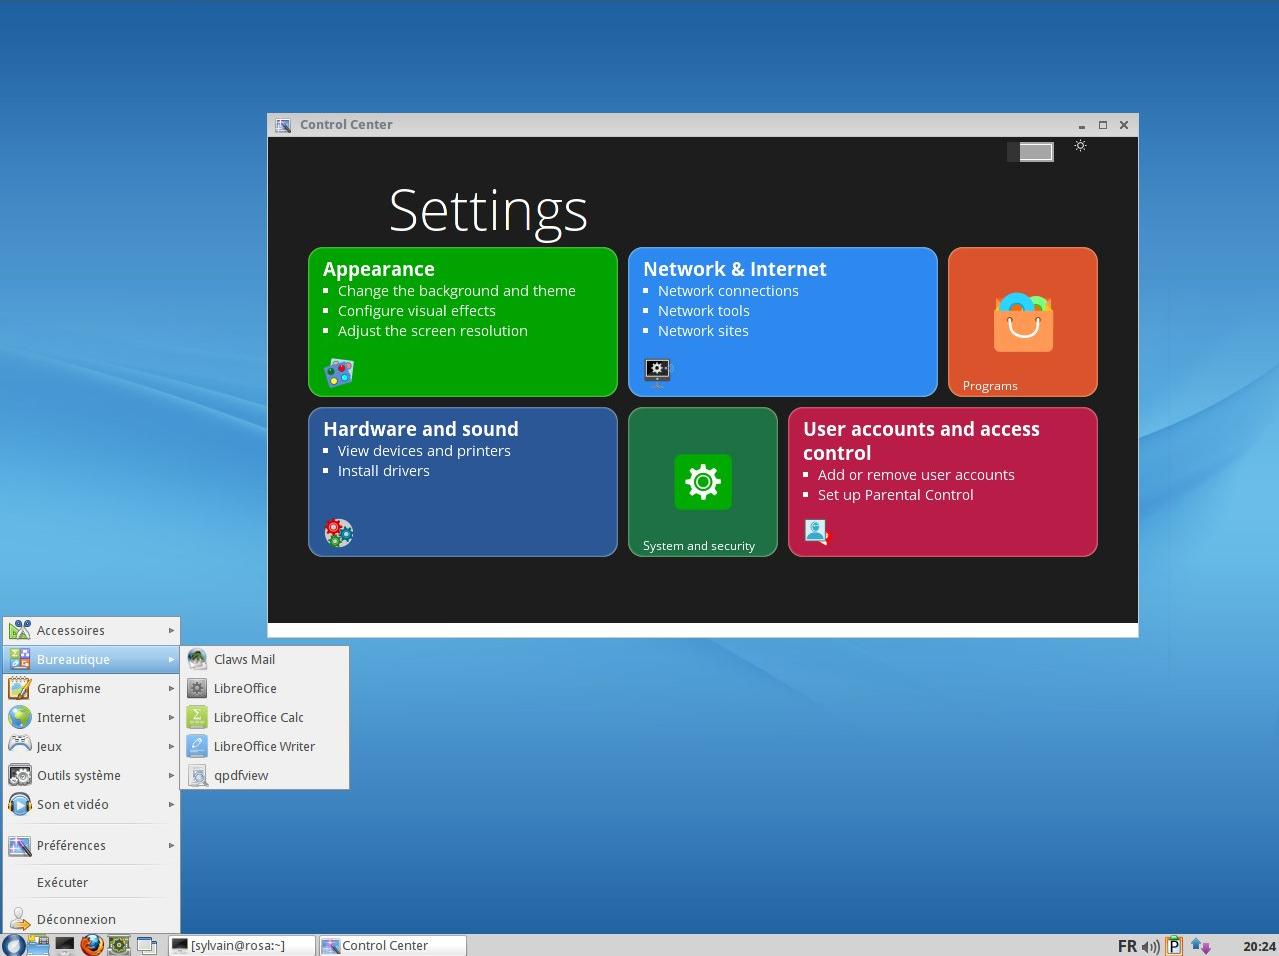Click "Add or remove user accounts" link

pos(915,475)
